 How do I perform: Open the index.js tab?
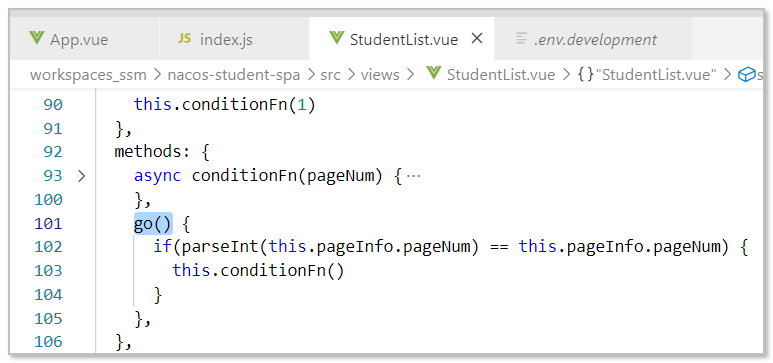(235, 39)
